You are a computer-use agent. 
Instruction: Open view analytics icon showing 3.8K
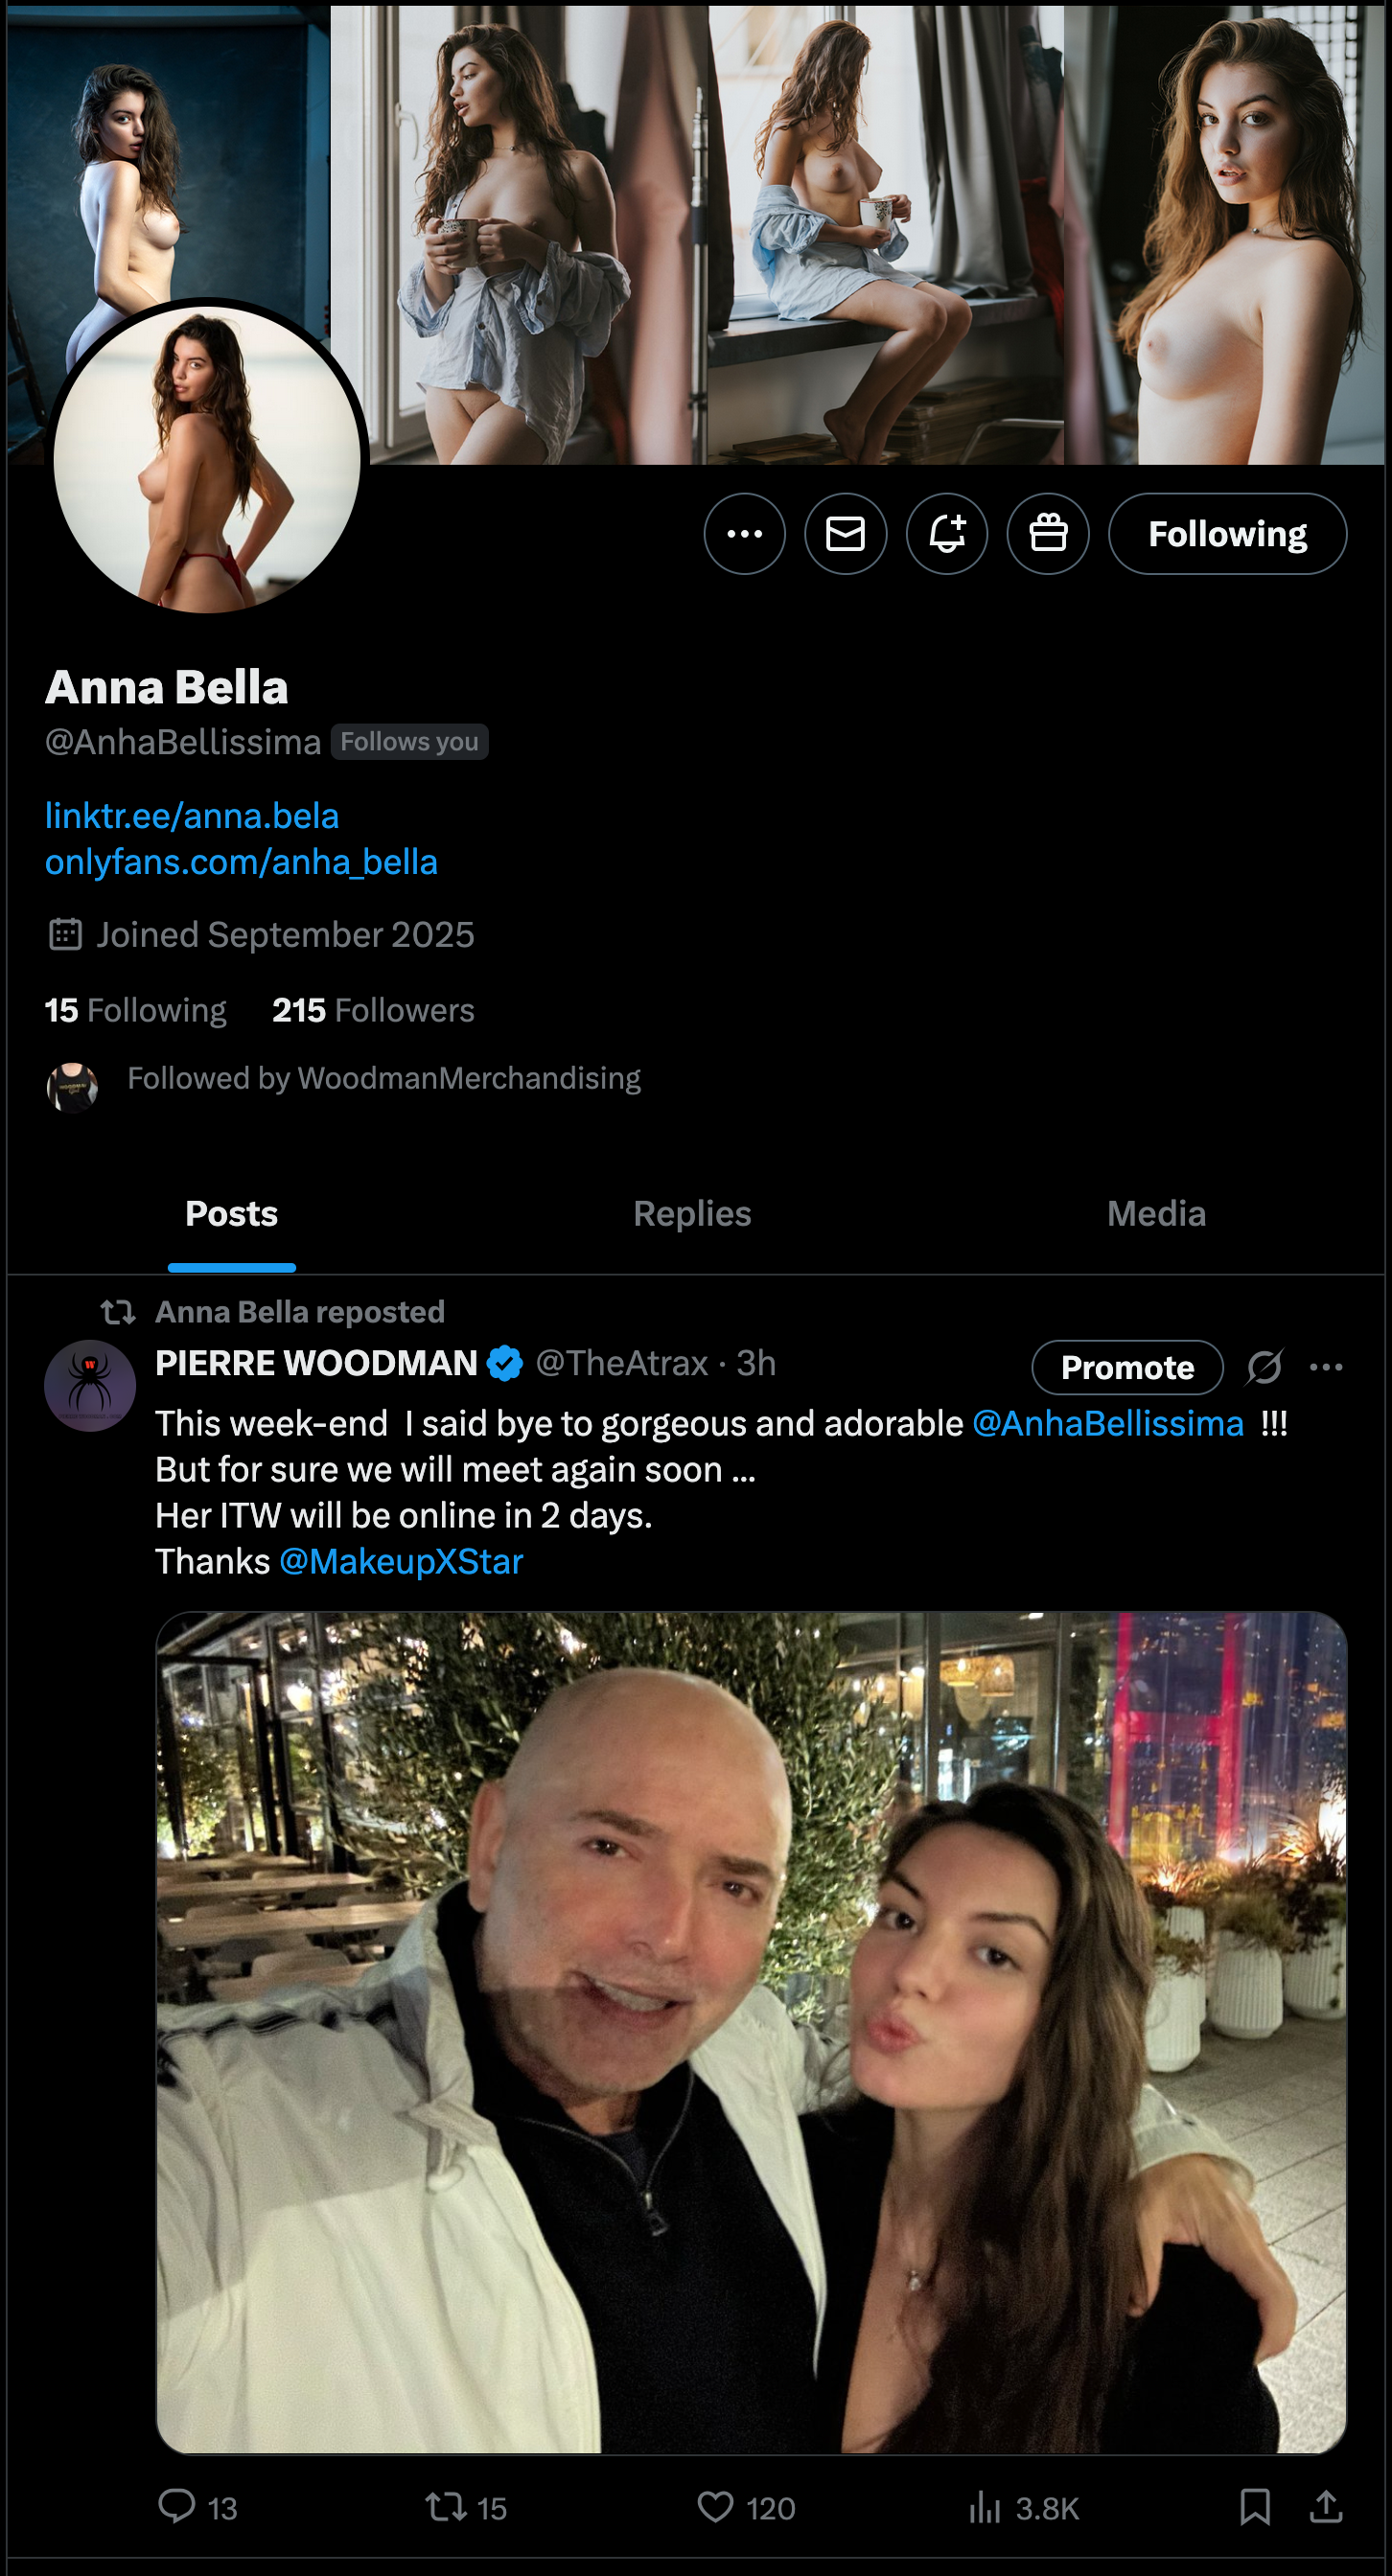pyautogui.click(x=986, y=2506)
